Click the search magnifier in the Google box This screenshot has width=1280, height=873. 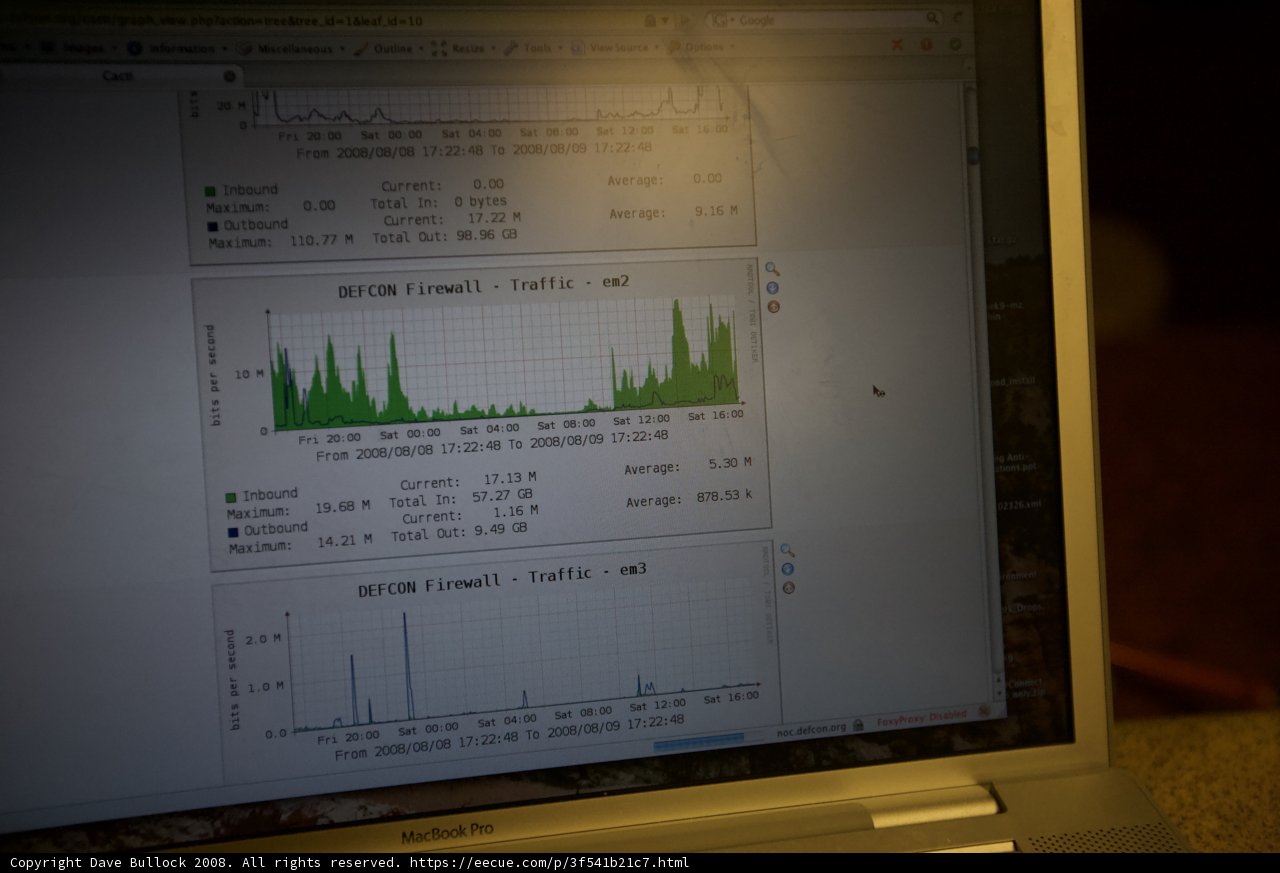pos(931,18)
